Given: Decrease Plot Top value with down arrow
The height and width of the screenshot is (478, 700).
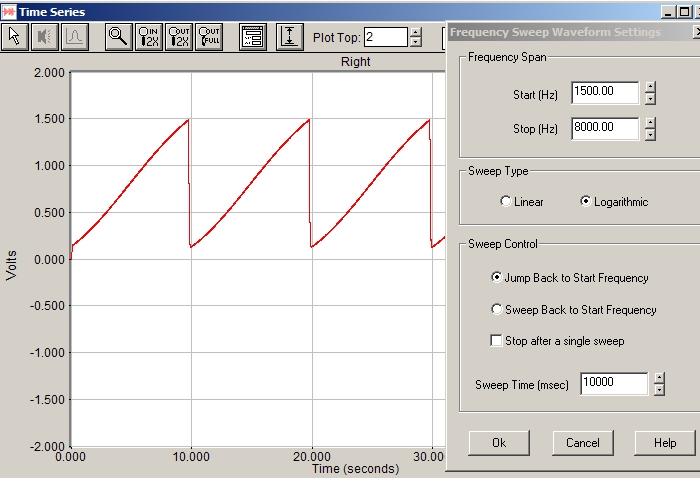Looking at the screenshot, I should tap(416, 42).
